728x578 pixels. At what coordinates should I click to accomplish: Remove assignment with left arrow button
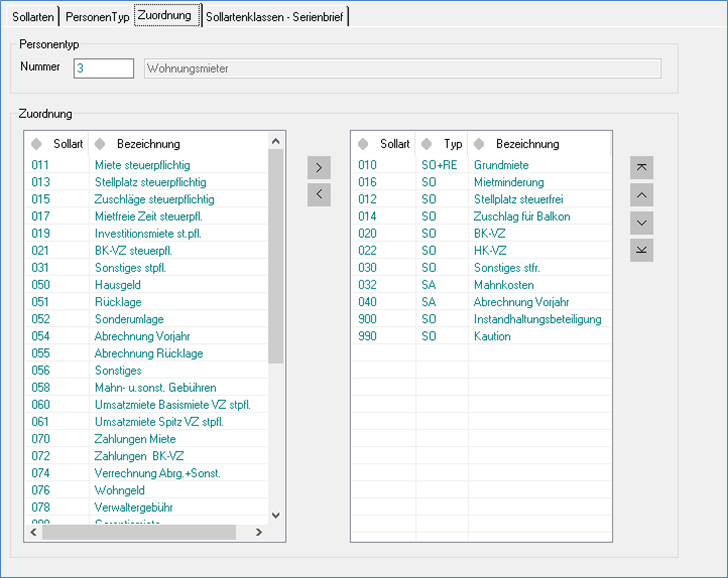(x=318, y=194)
